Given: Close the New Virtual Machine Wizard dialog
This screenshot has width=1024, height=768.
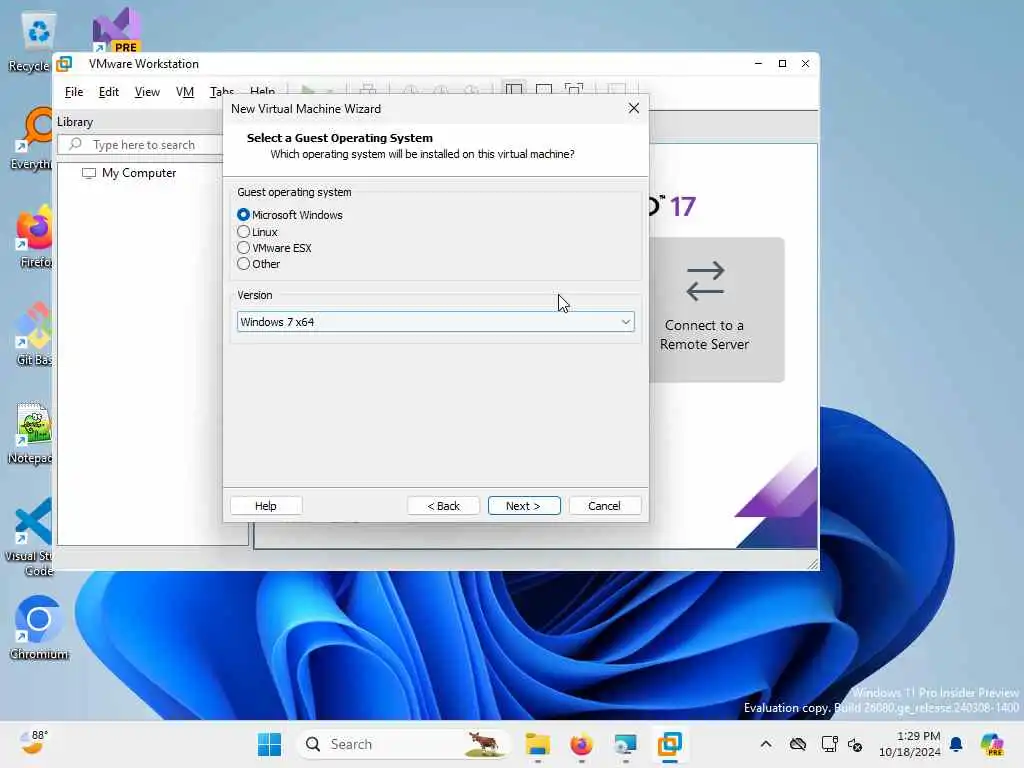Looking at the screenshot, I should tap(633, 108).
